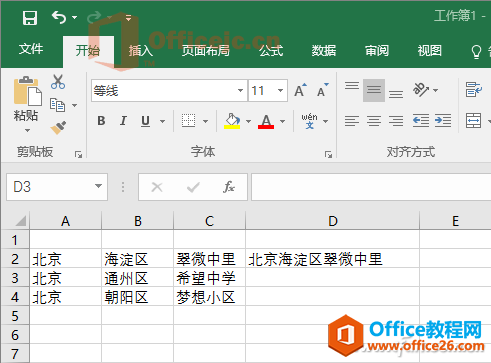Viewport: 491px width, 363px height.
Task: Open the 字体 dialog launcher
Action: coord(328,154)
